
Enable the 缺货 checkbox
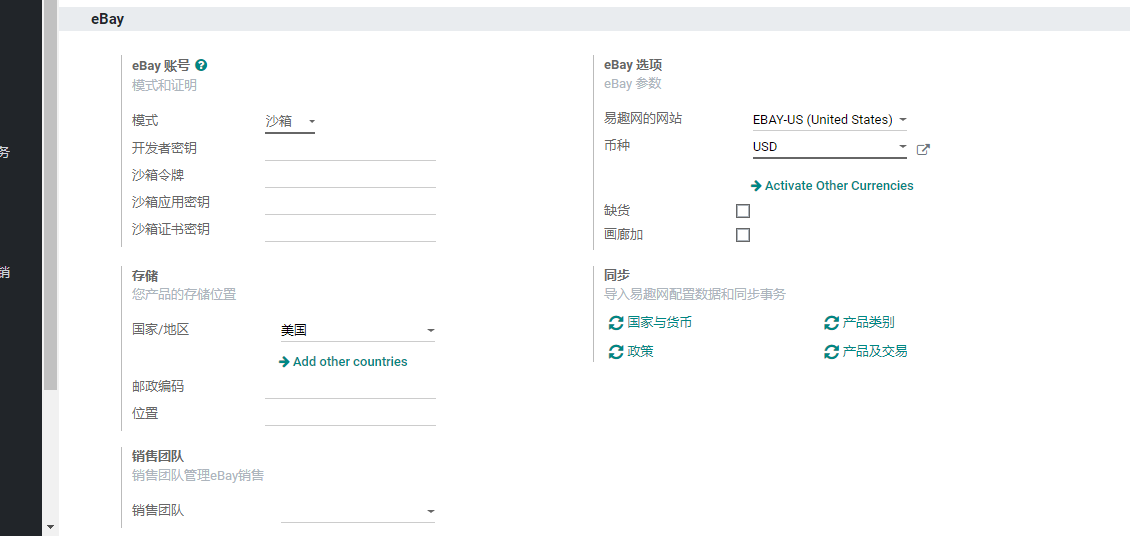tap(743, 211)
